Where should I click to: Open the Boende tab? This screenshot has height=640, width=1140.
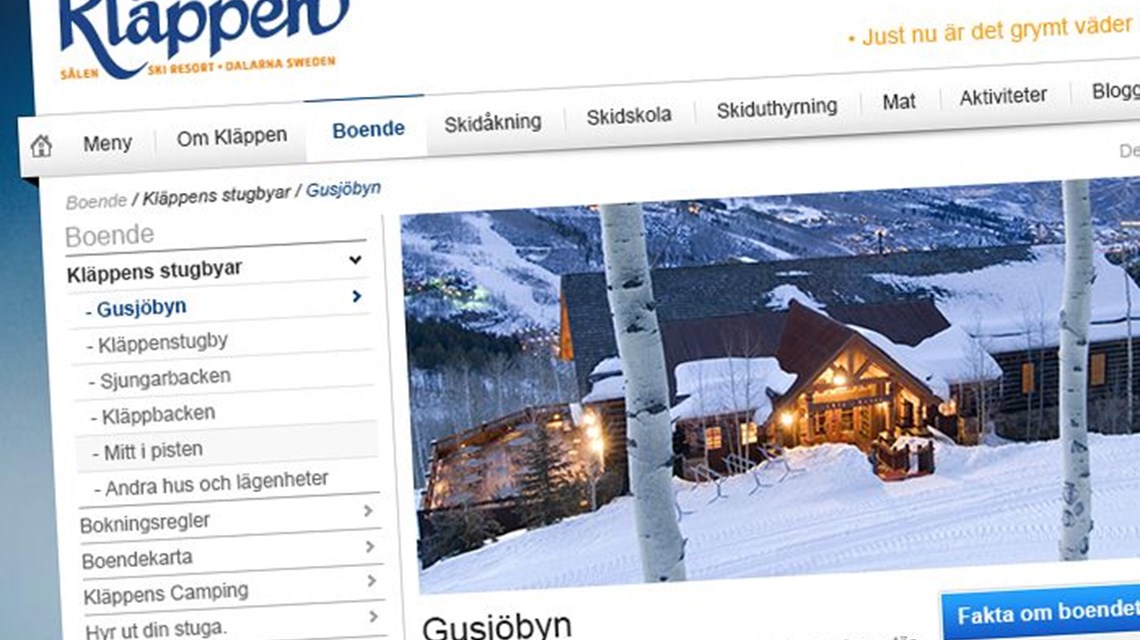tap(368, 129)
